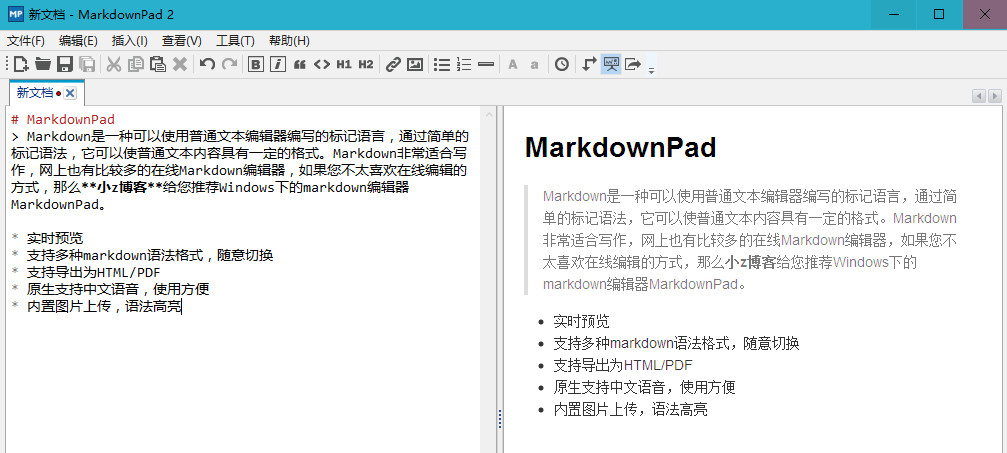Viewport: 1007px width, 453px height.
Task: Save the document with the floppy icon
Action: coord(65,64)
